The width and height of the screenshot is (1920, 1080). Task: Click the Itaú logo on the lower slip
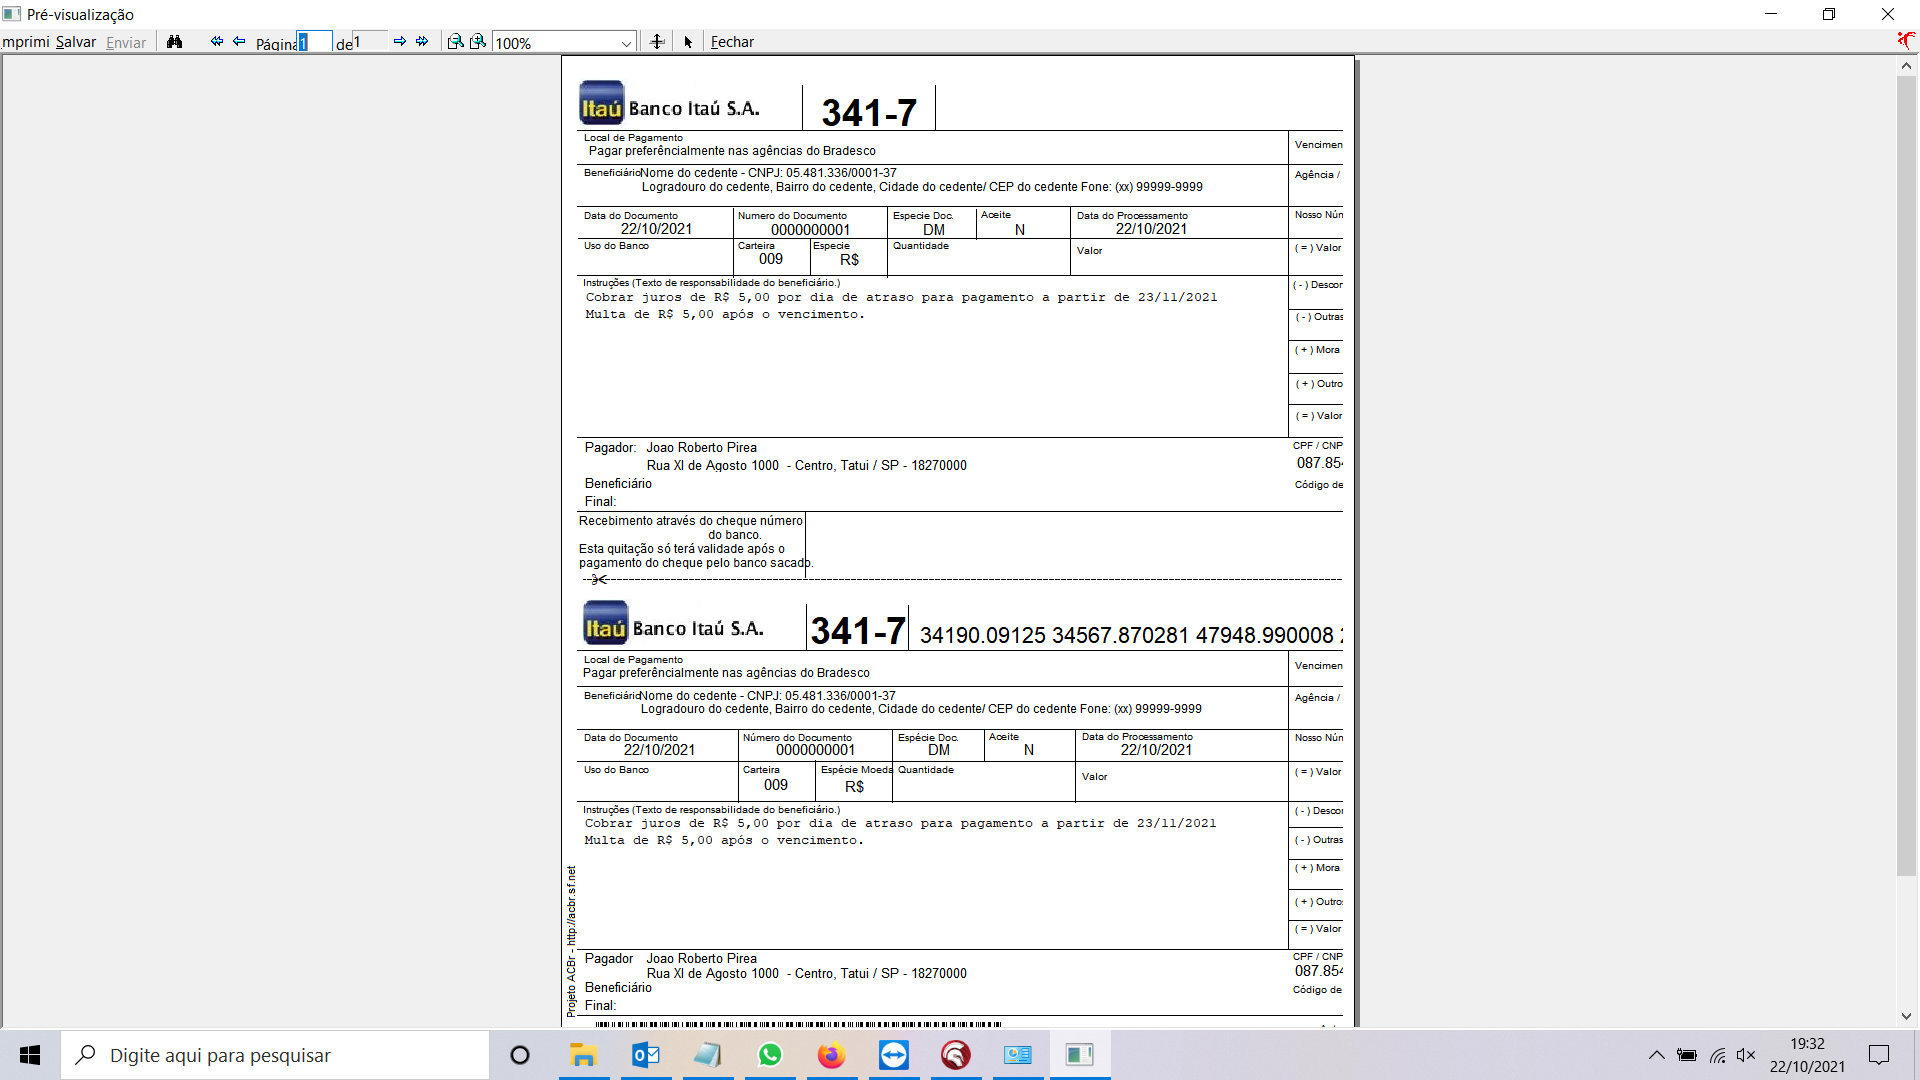point(605,623)
